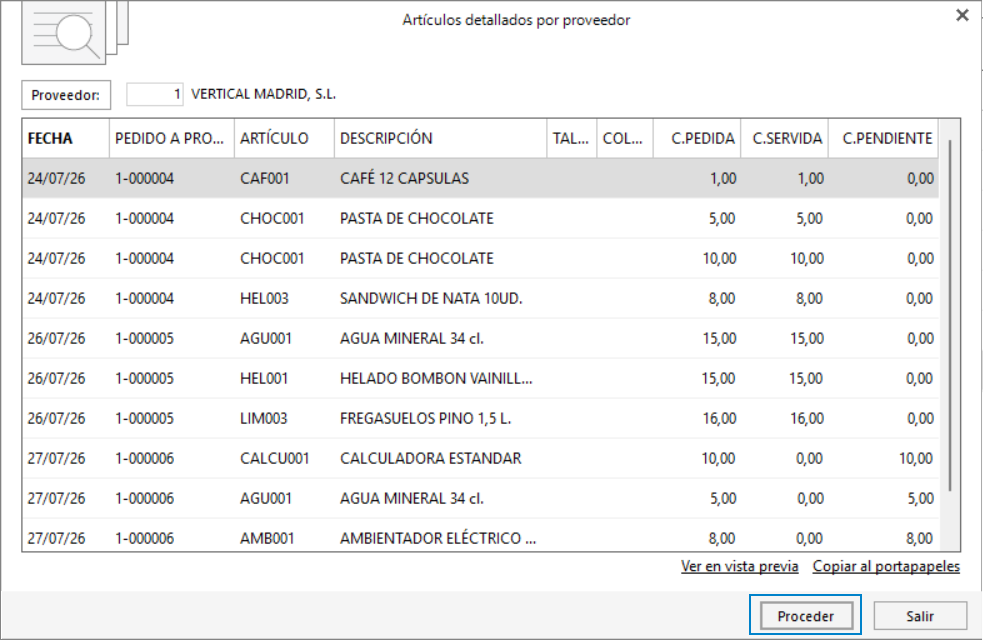This screenshot has width=983, height=640.
Task: Open Ver en vista previa link
Action: 740,567
